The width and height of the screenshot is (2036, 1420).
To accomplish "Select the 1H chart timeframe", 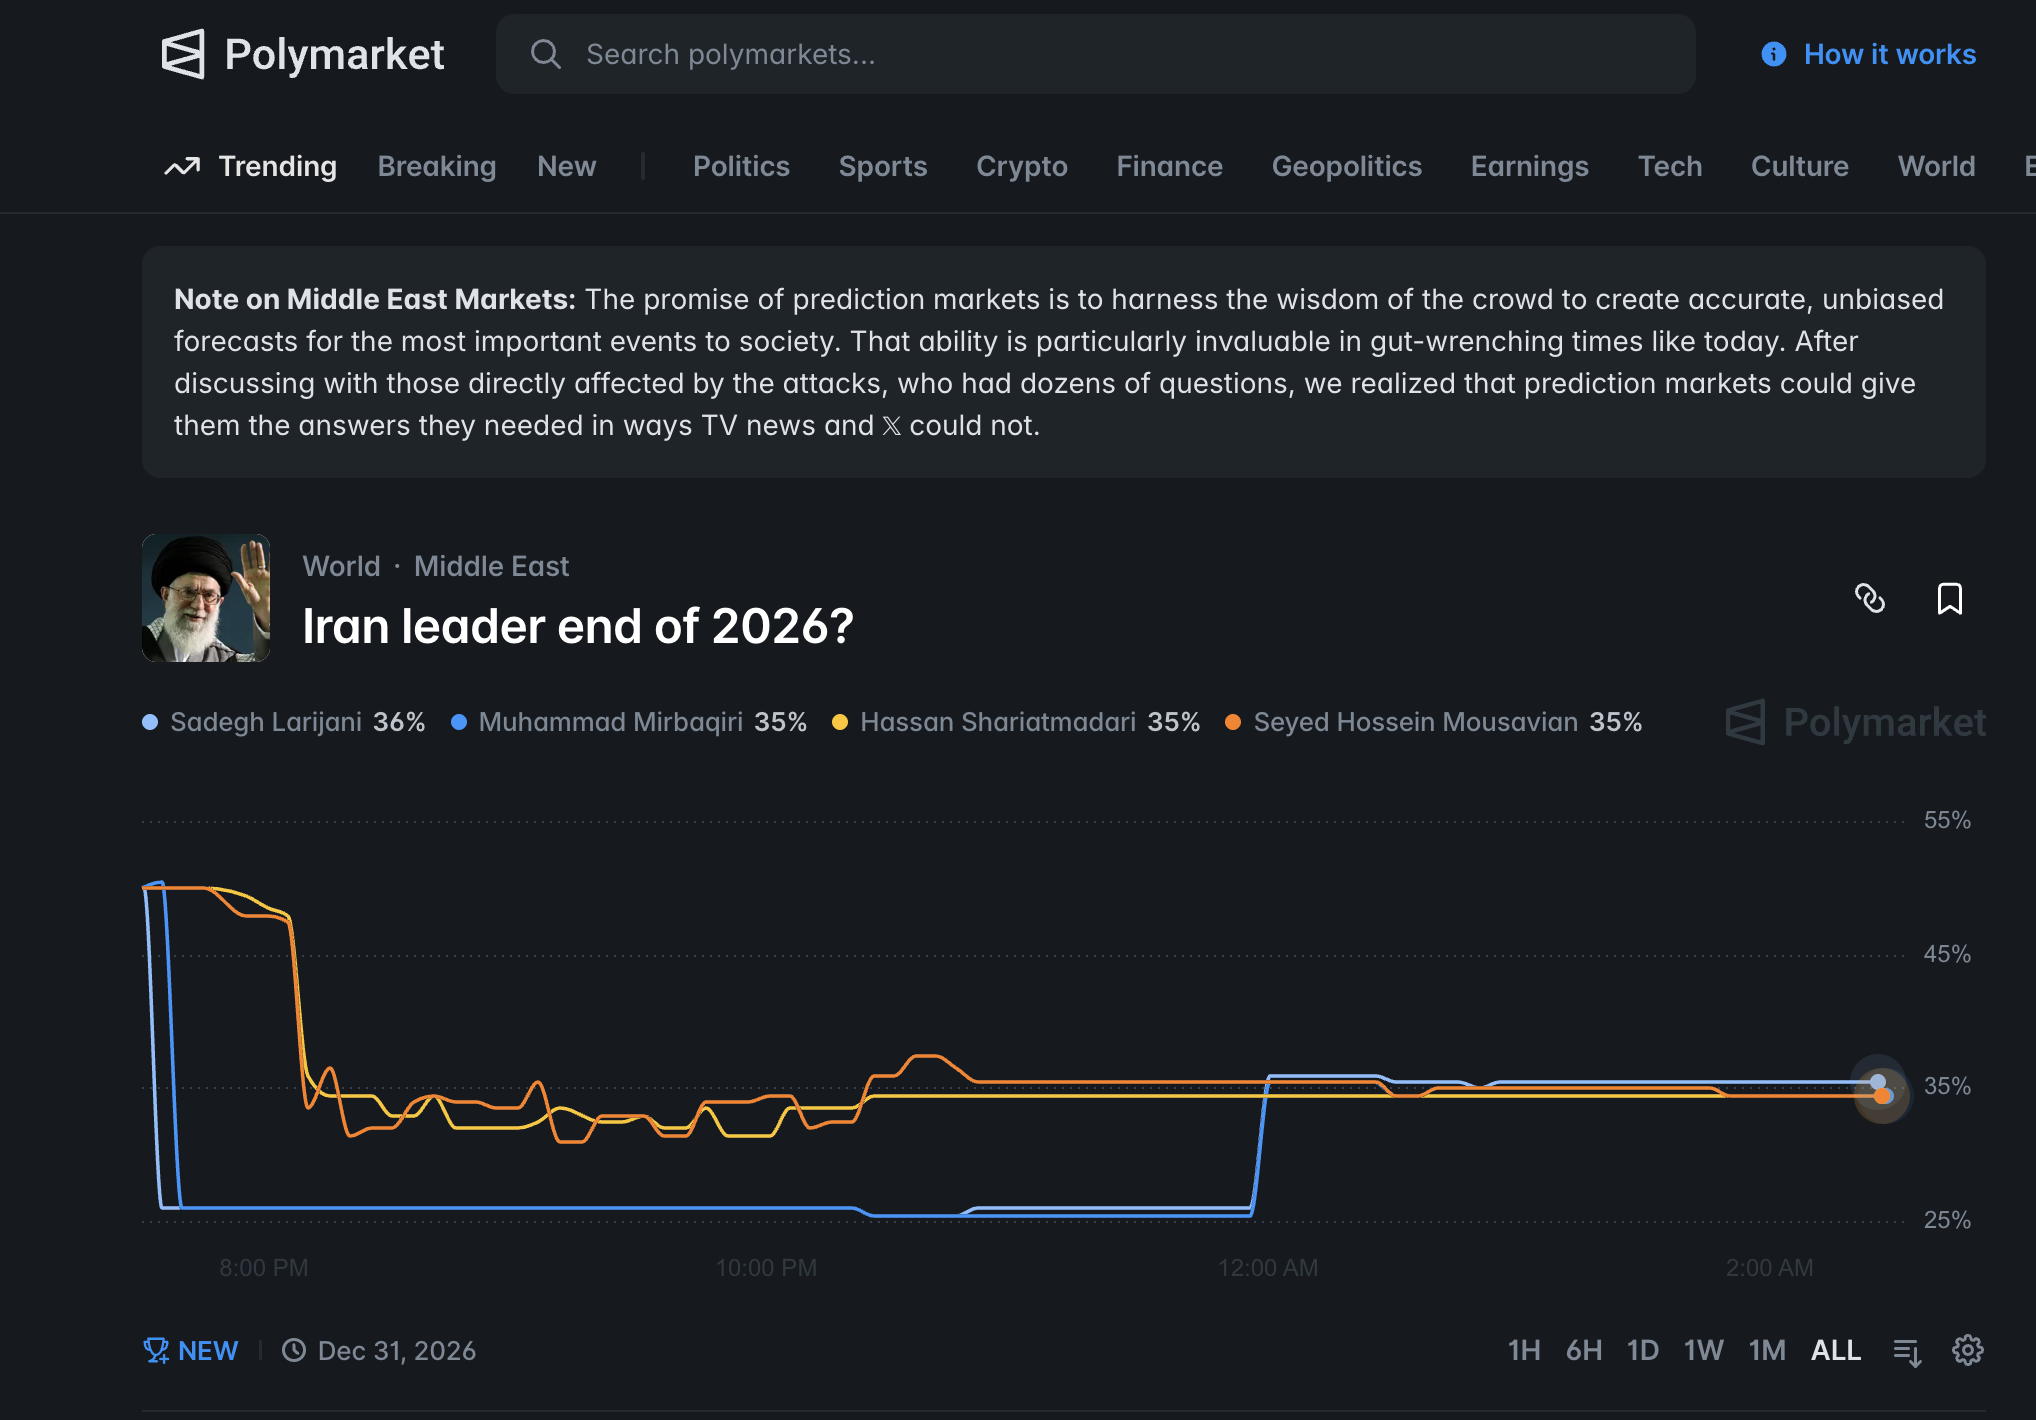I will pos(1523,1350).
